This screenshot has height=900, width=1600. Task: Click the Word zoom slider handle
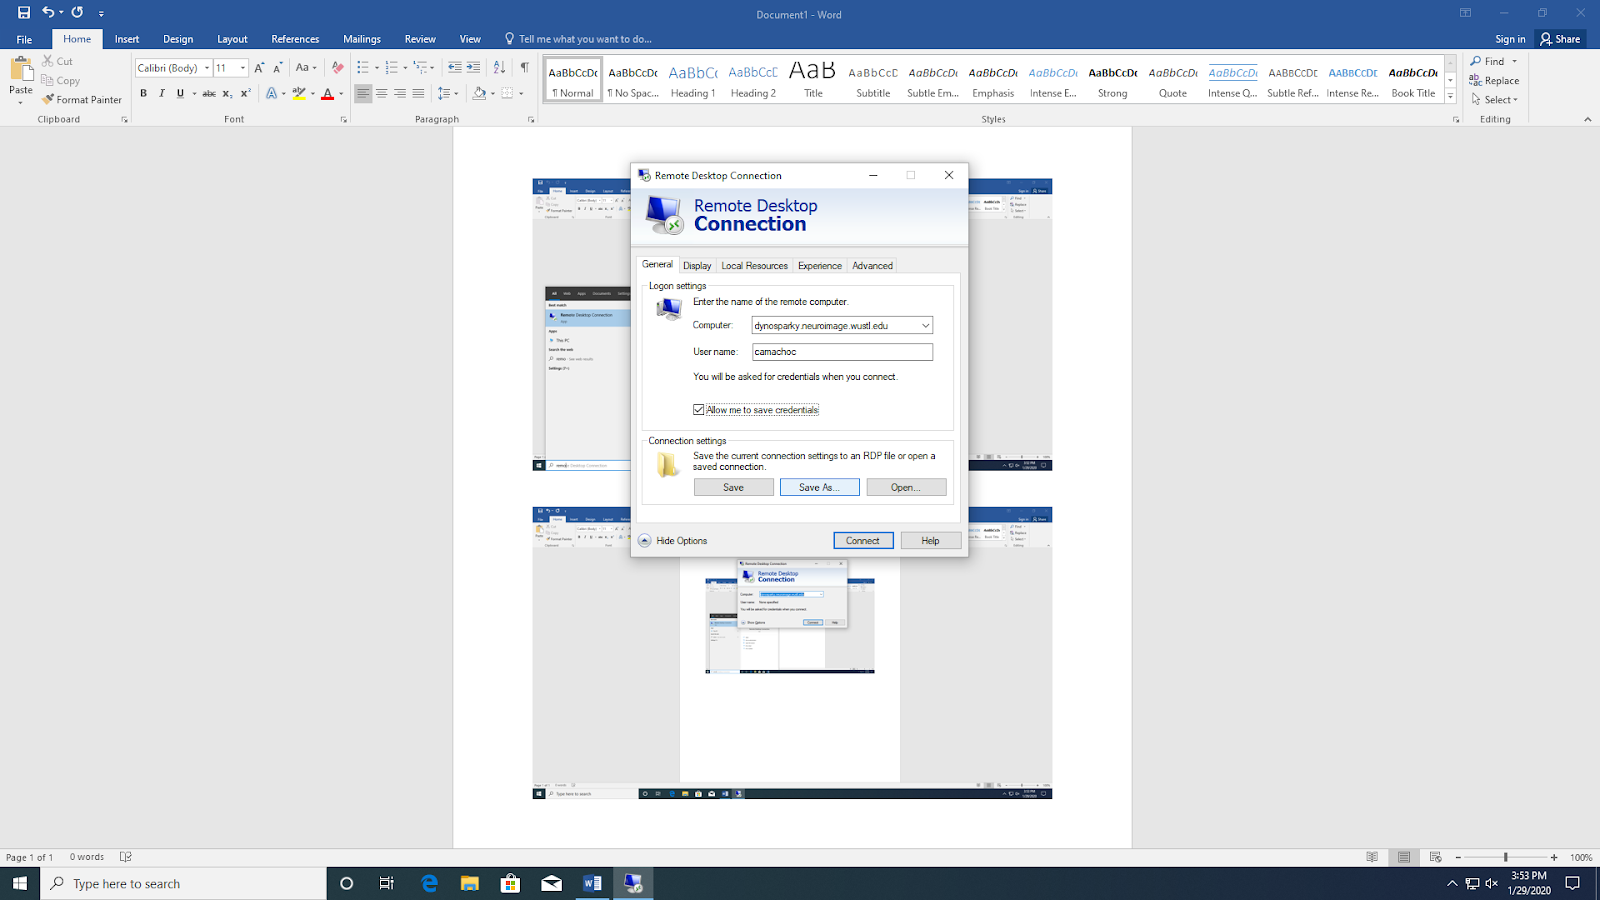1505,857
